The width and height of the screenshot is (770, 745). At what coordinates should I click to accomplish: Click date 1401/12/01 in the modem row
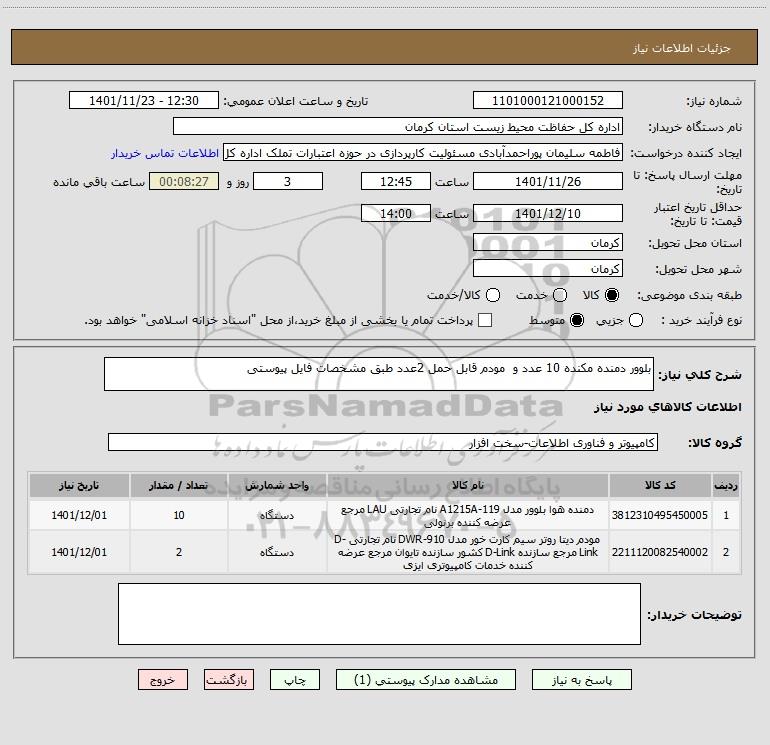click(79, 552)
